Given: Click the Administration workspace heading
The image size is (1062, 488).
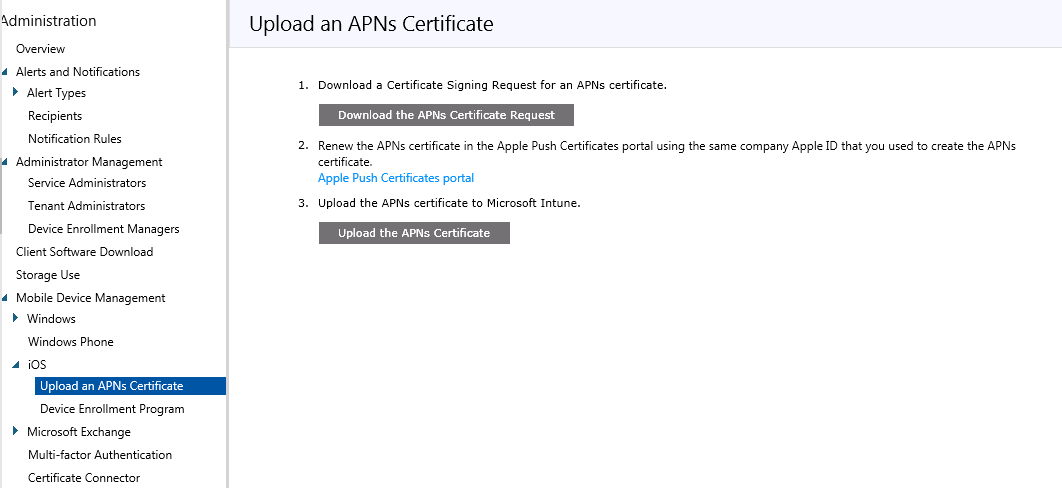Looking at the screenshot, I should pyautogui.click(x=49, y=21).
